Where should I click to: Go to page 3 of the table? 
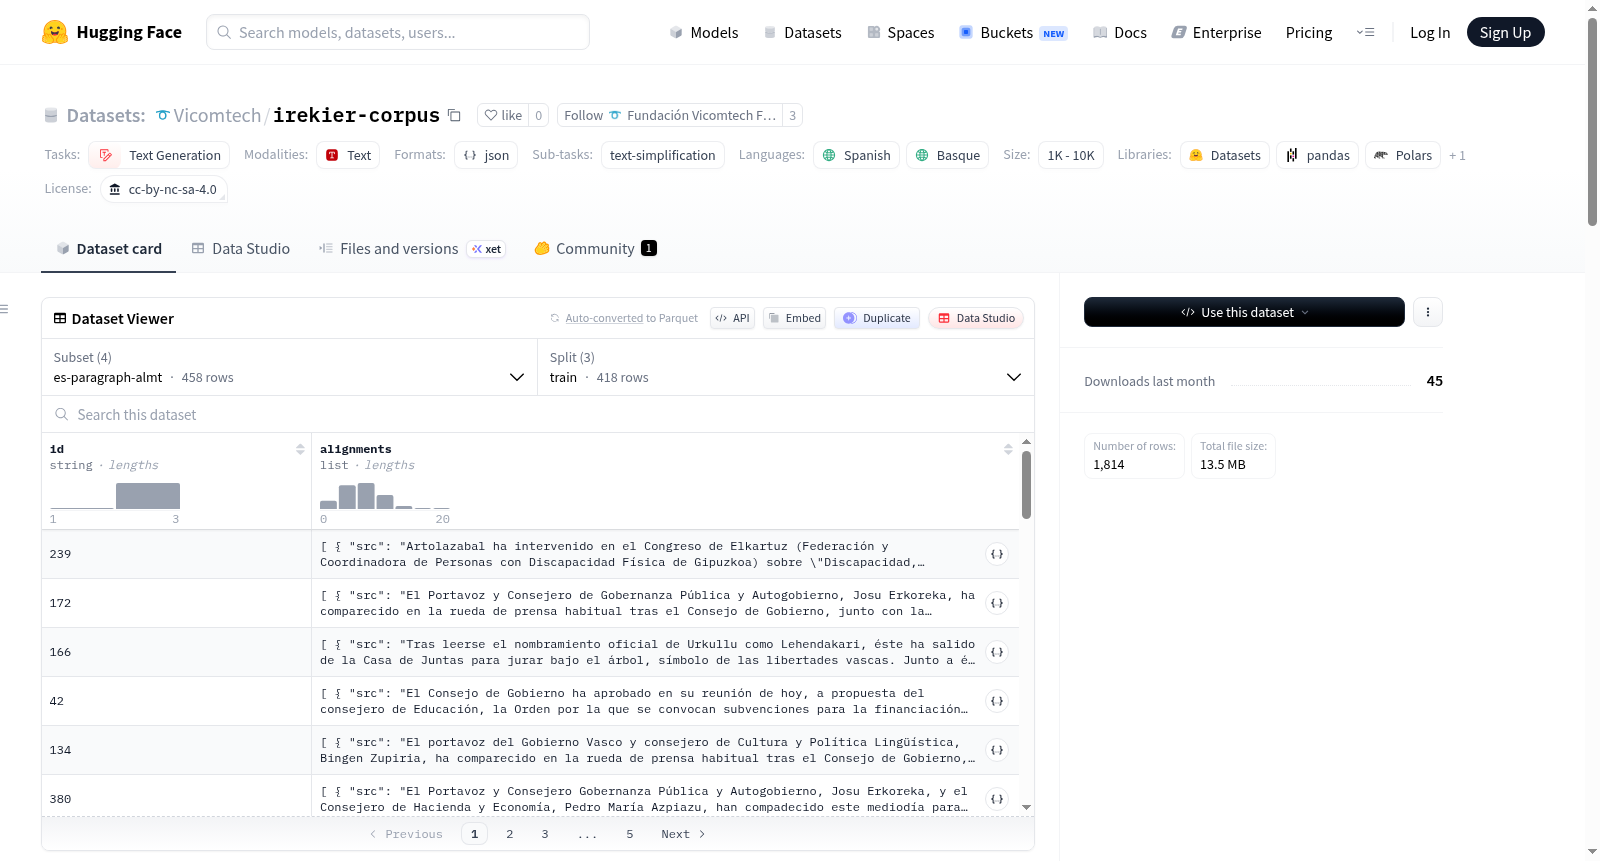pos(545,834)
